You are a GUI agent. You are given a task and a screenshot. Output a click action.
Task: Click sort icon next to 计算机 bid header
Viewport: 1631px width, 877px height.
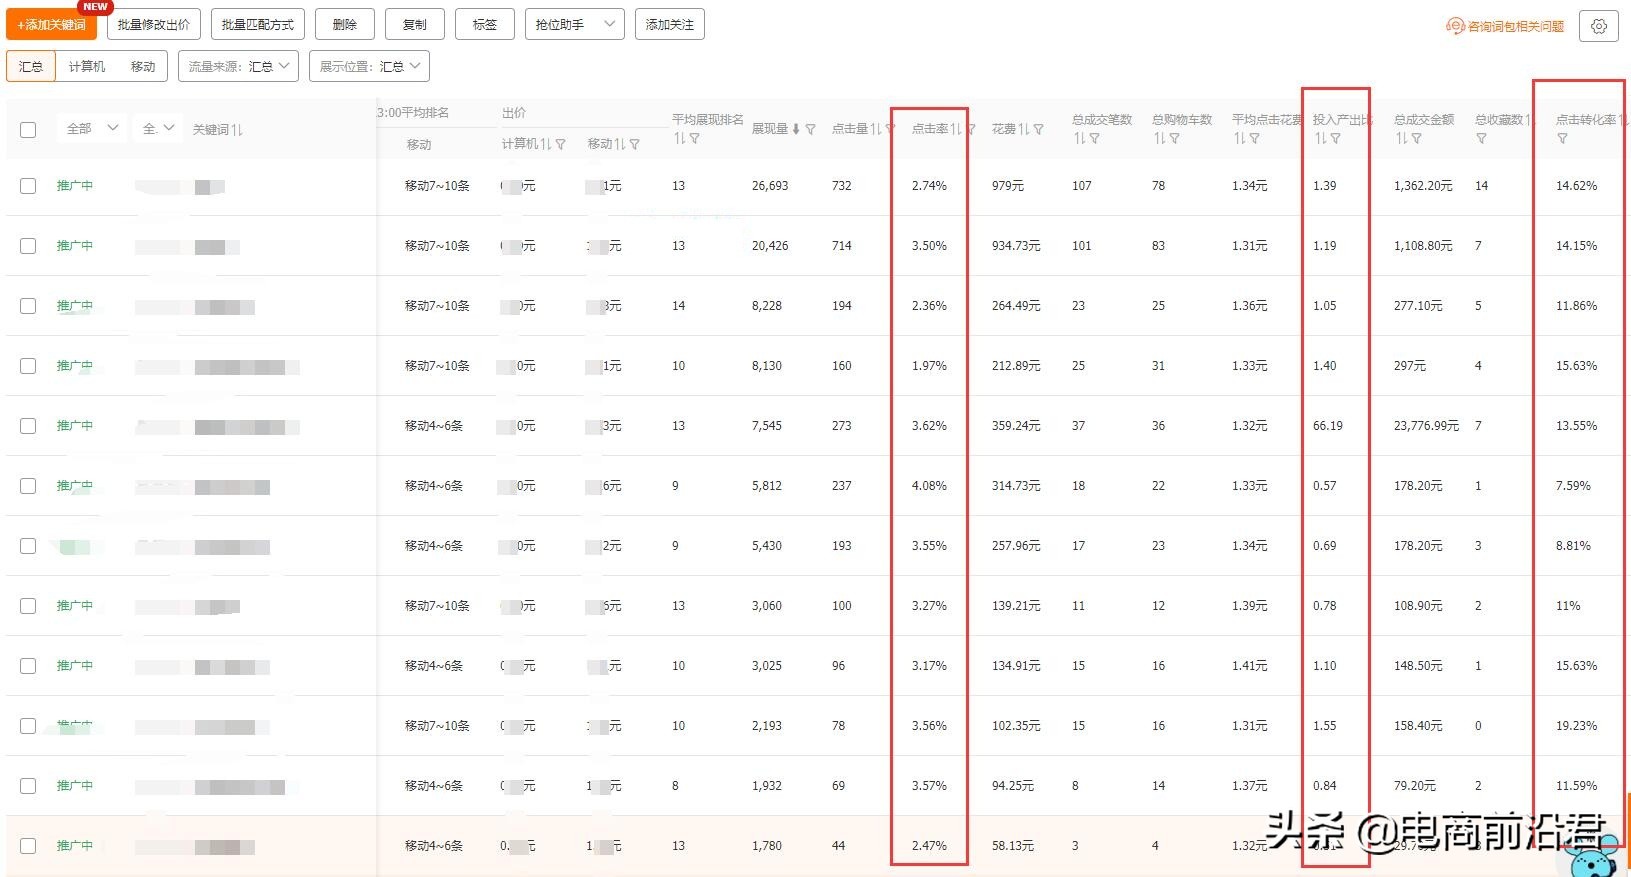(547, 144)
